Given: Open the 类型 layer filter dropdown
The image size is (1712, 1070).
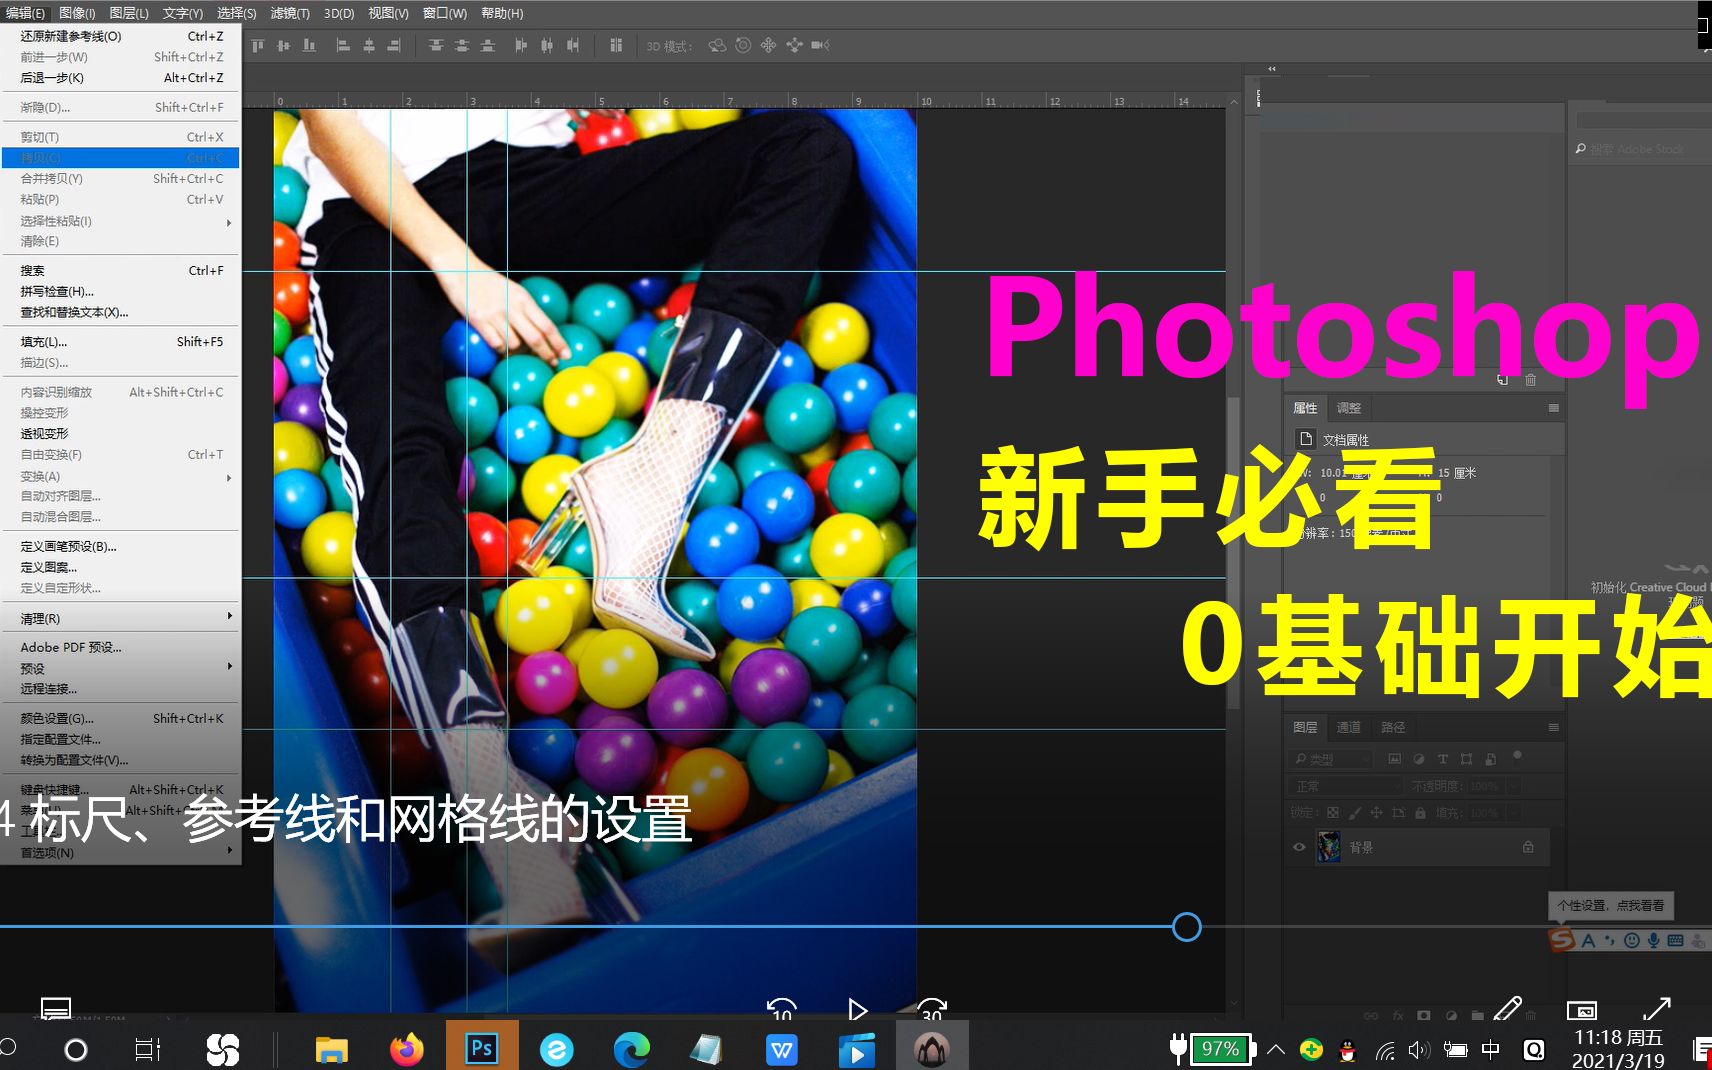Looking at the screenshot, I should (x=1329, y=759).
